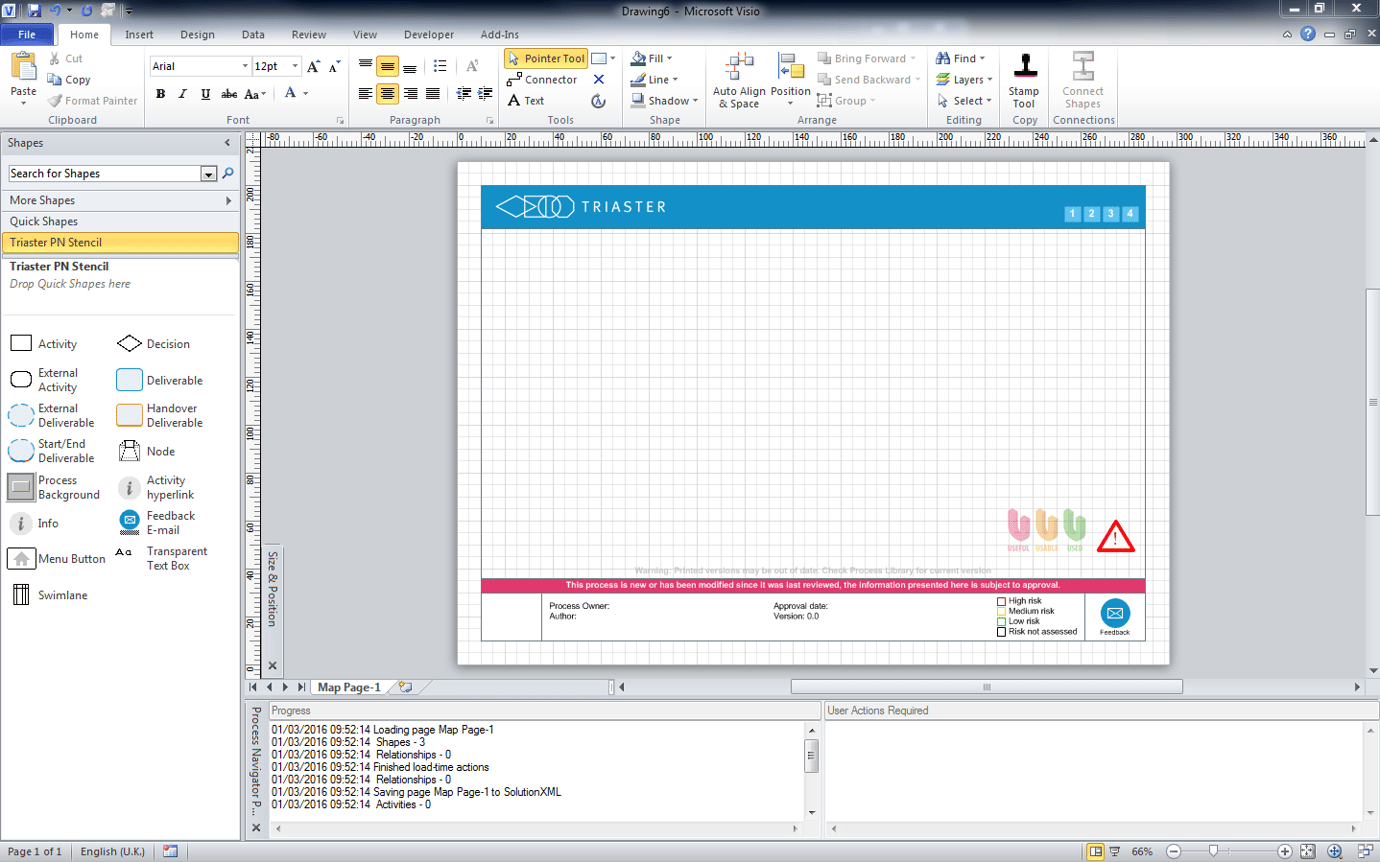Viewport: 1380px width, 862px height.
Task: Open the Developer tab
Action: tap(428, 33)
